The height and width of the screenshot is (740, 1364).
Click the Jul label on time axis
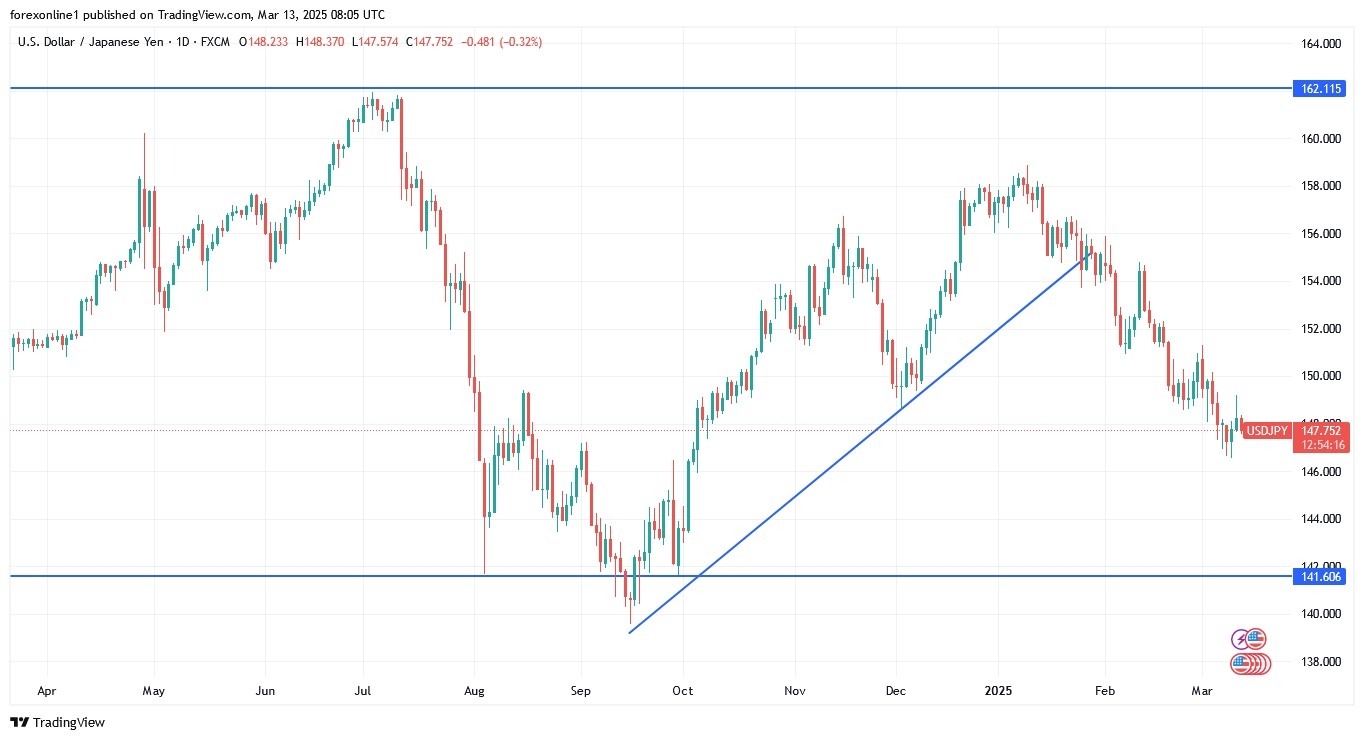(363, 690)
